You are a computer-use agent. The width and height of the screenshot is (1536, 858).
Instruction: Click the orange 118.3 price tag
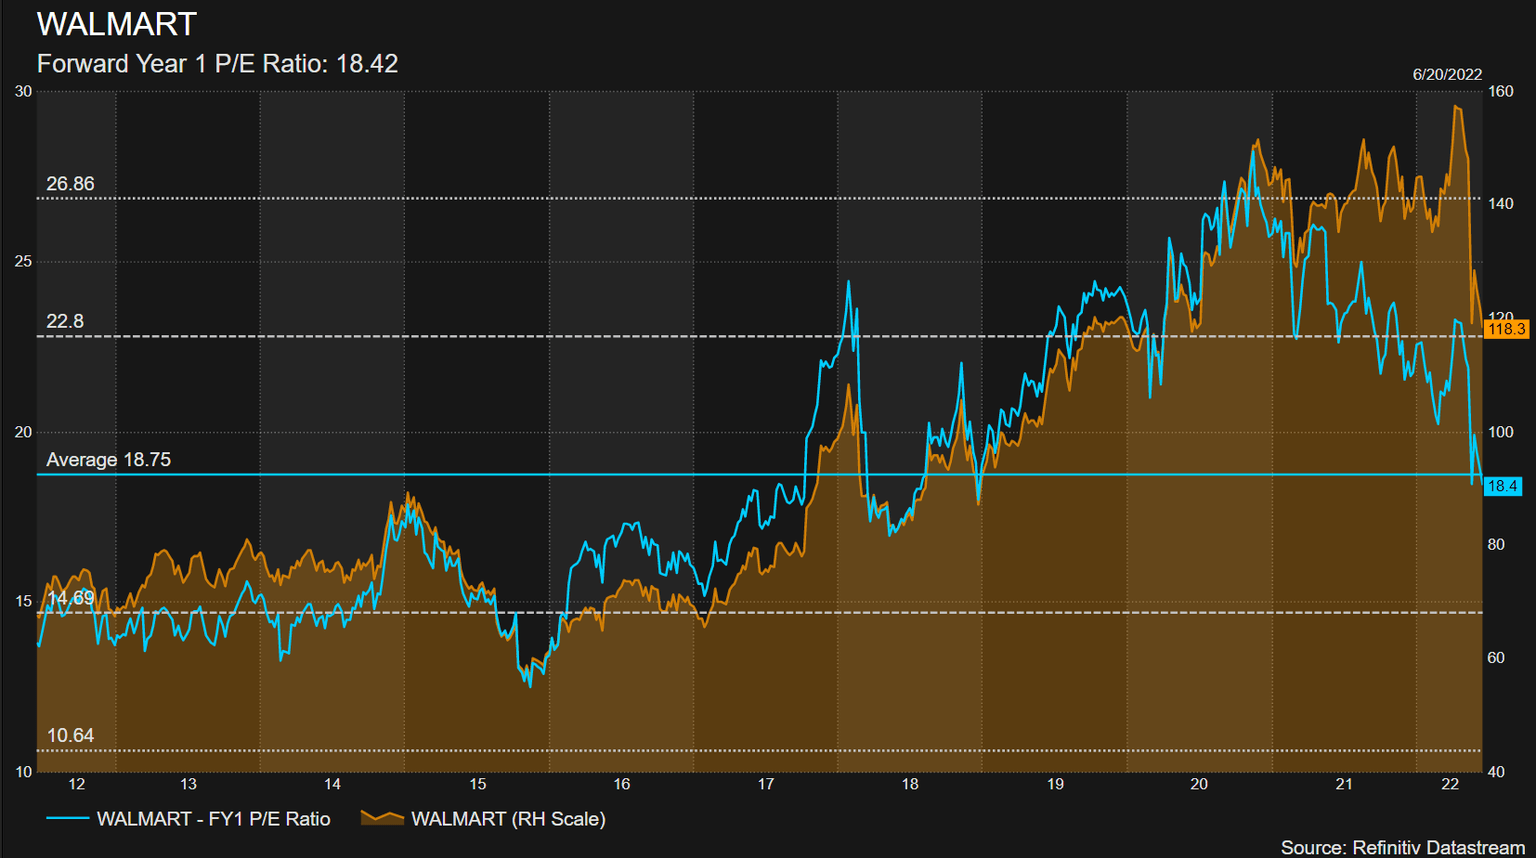tap(1506, 329)
